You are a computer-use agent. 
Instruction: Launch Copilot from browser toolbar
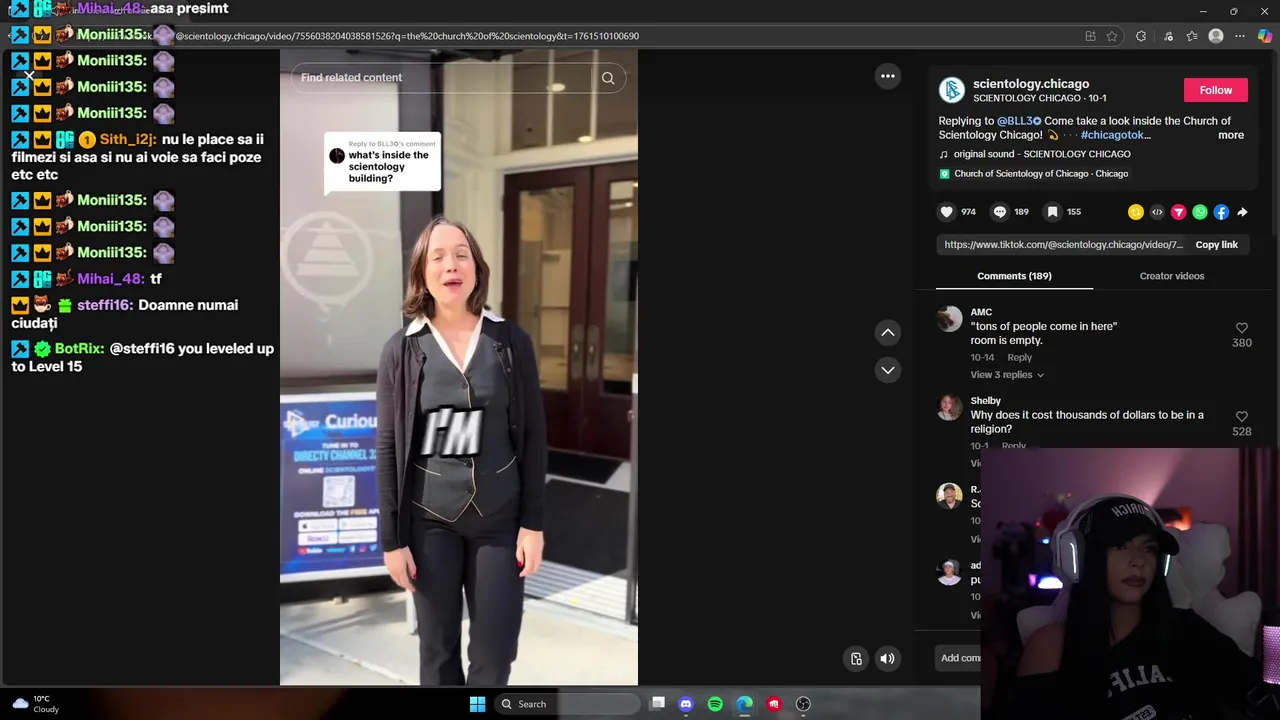[x=1265, y=36]
